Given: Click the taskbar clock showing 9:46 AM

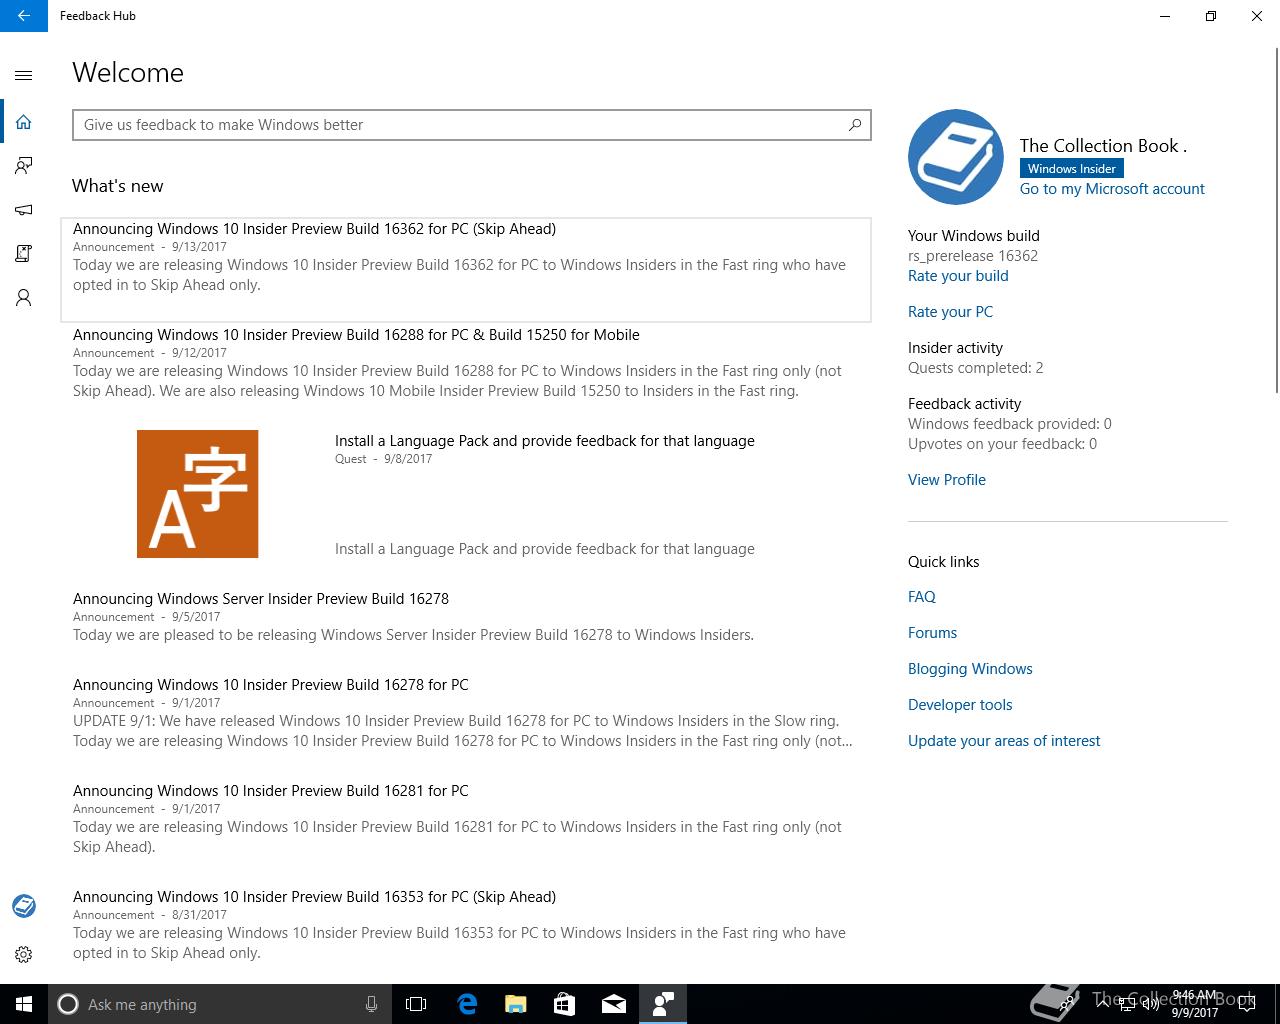Looking at the screenshot, I should [x=1195, y=1004].
